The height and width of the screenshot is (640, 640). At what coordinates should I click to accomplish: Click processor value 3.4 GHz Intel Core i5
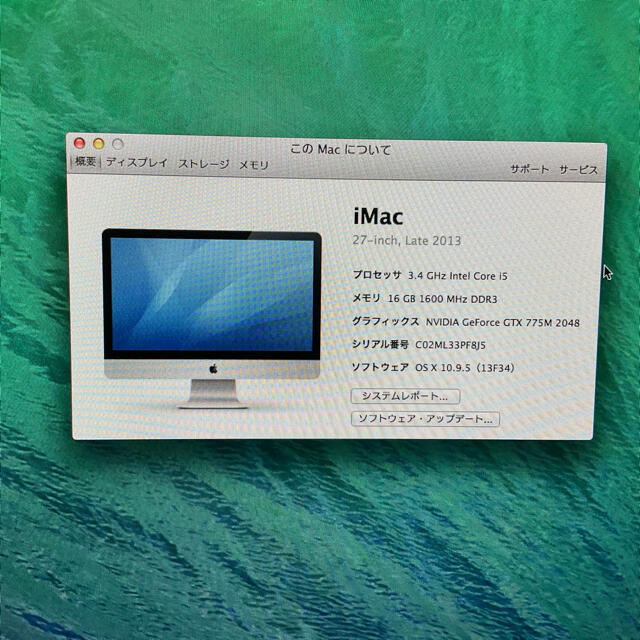click(x=458, y=276)
